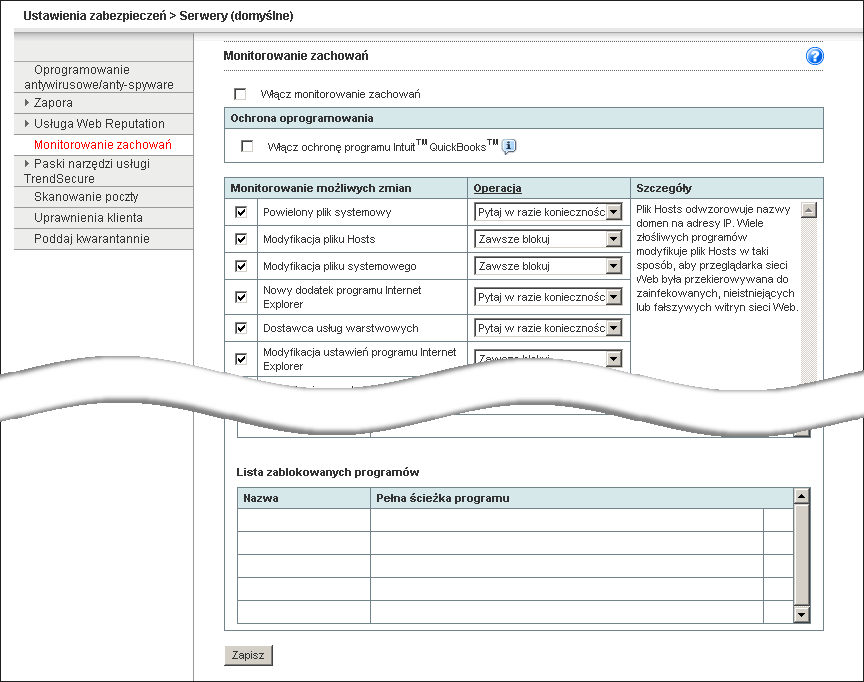864x682 pixels.
Task: Open dropdown for Modyfikacja ustawień programu Internet Explorer
Action: [548, 358]
